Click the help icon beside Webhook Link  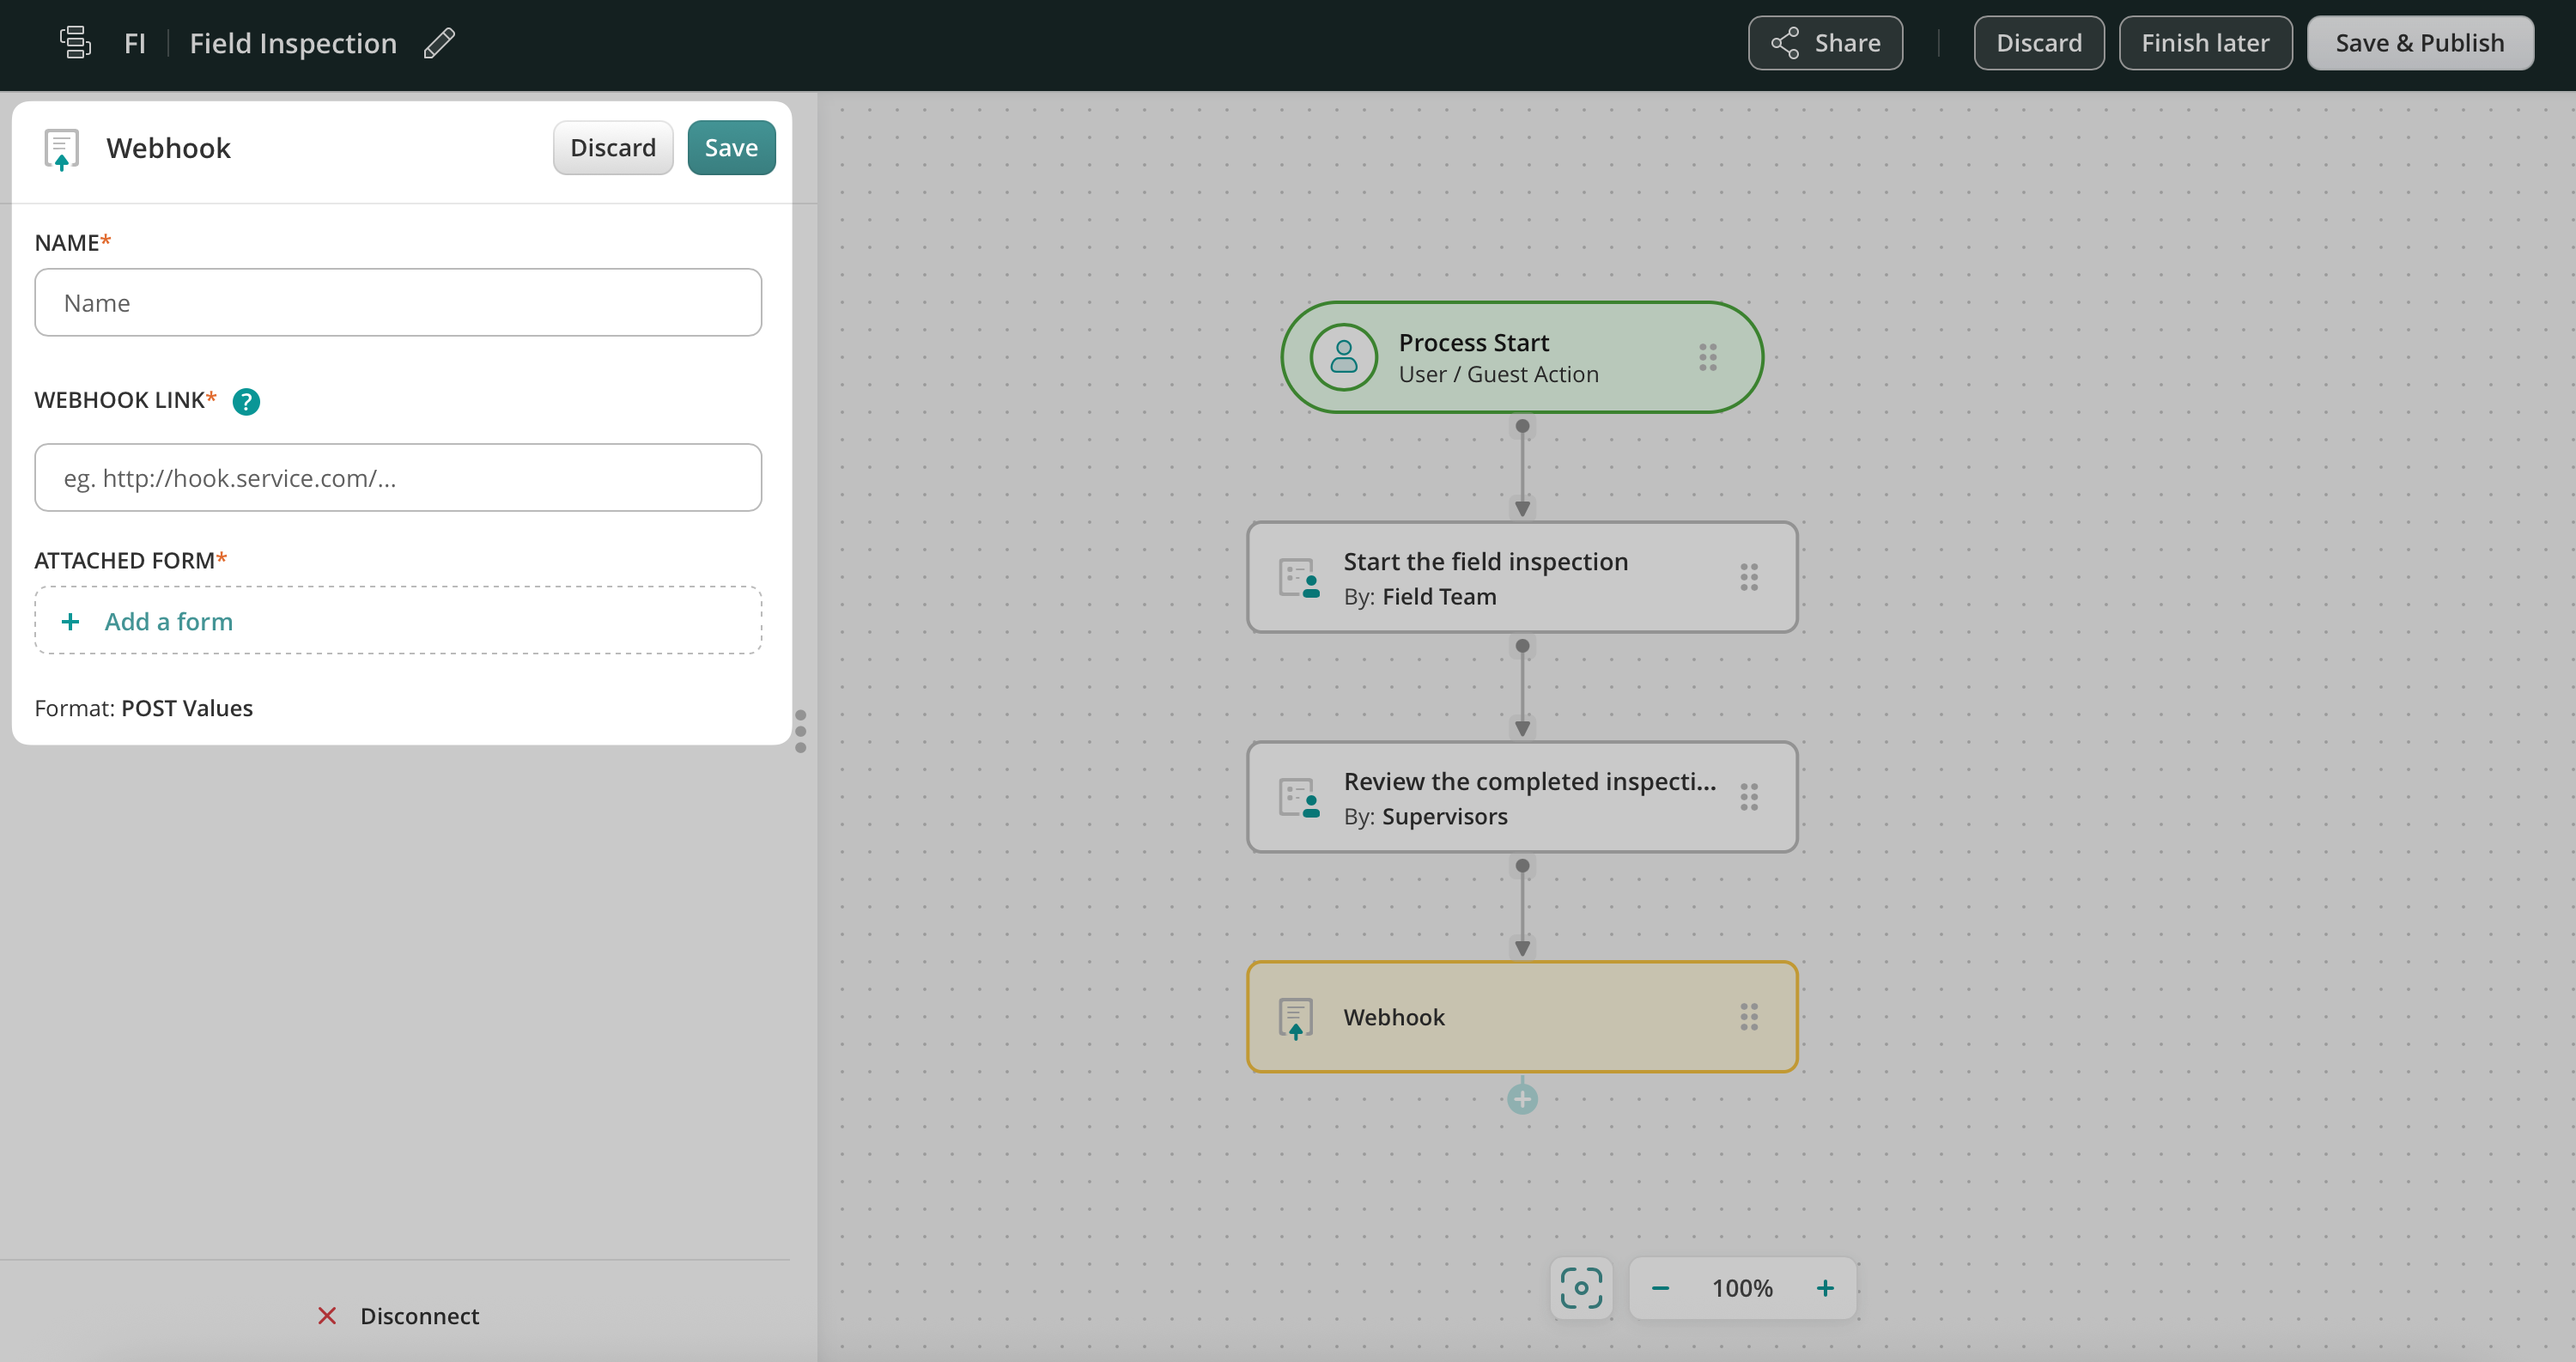(246, 401)
